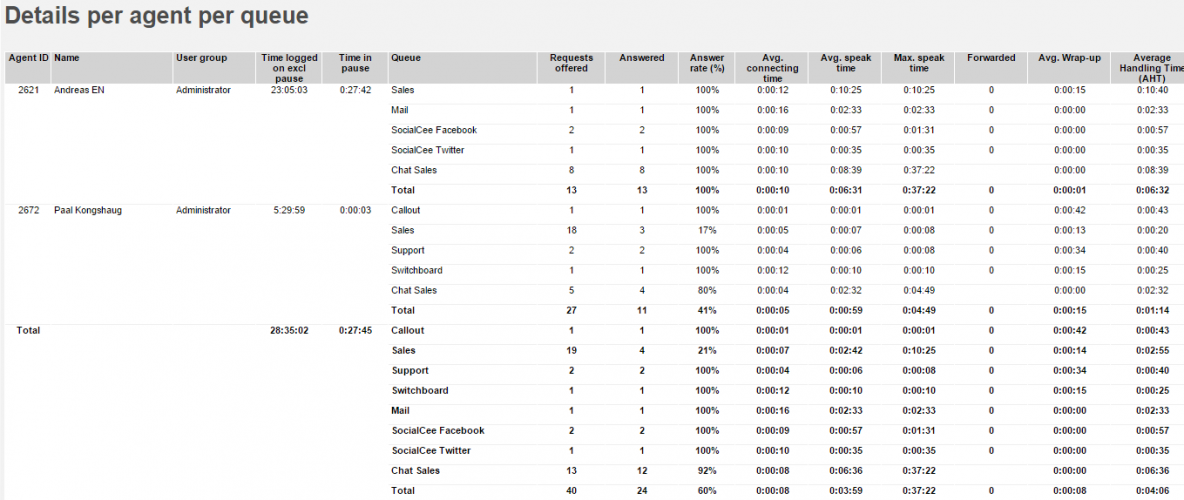Click the Forwarded column header

click(991, 58)
